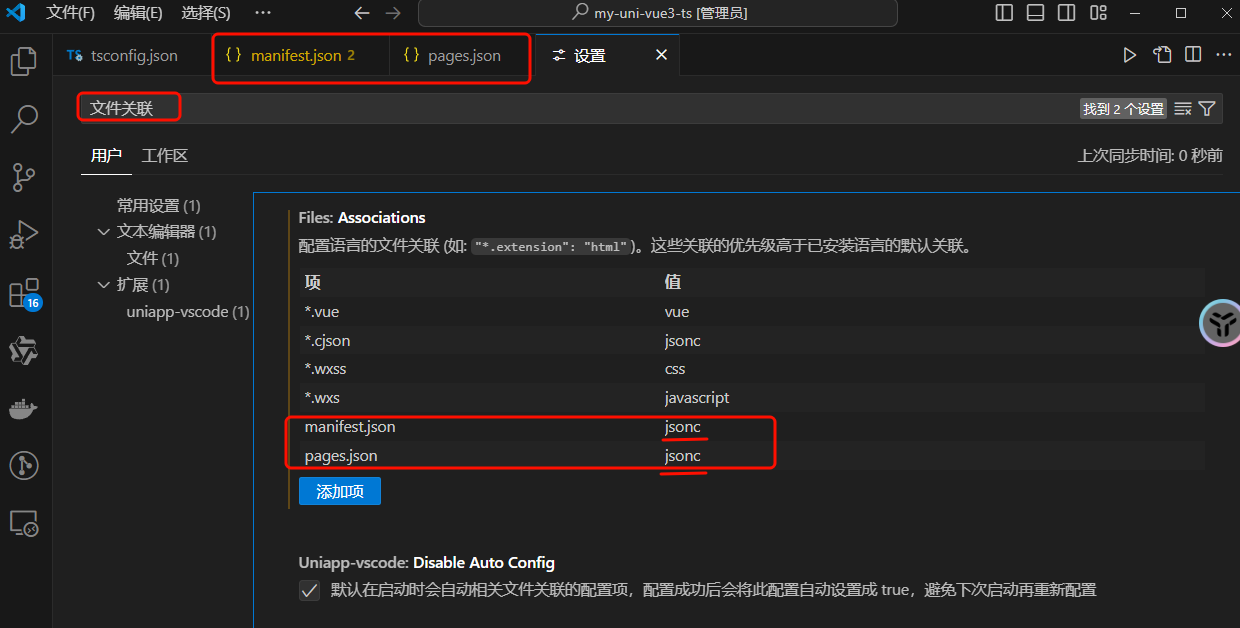Close the 设置 tab

(661, 55)
